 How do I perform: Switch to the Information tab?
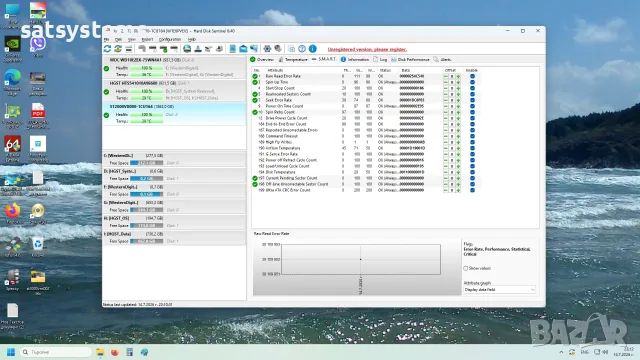355,60
